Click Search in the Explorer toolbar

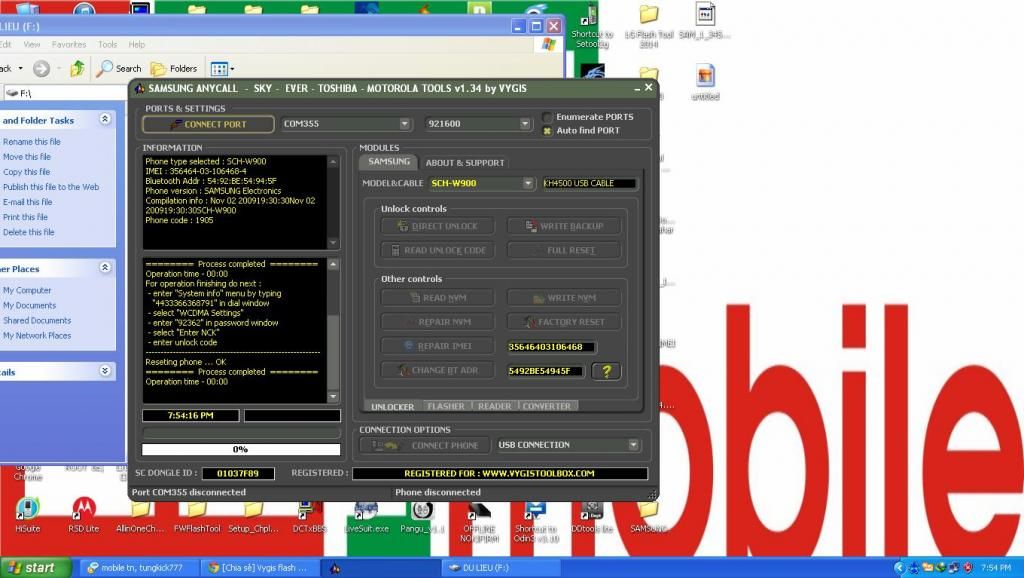click(119, 68)
